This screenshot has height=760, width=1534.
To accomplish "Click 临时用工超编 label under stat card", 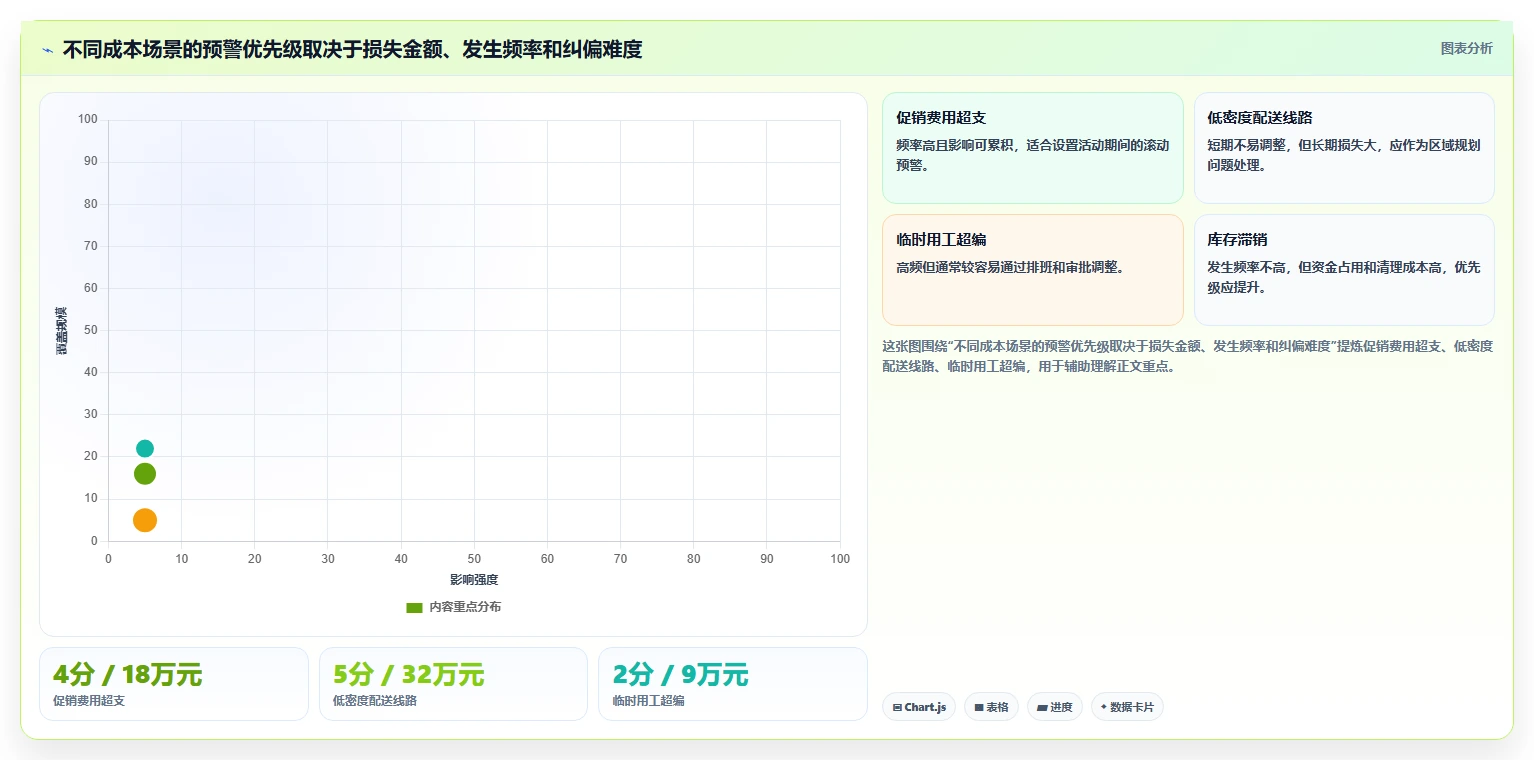I will click(x=648, y=701).
